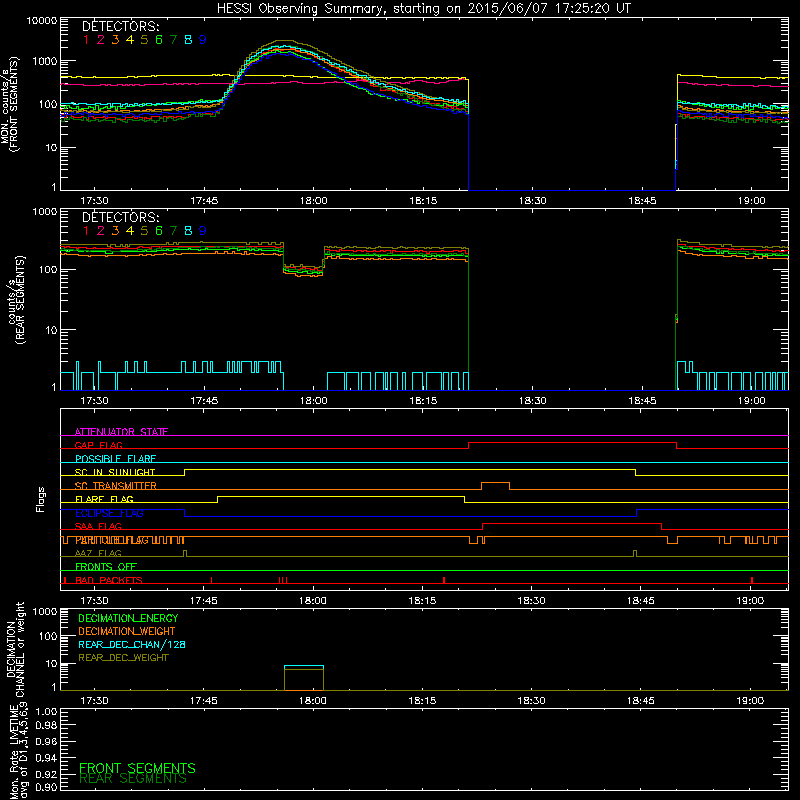Click red detector 1 in rear segments legend
The height and width of the screenshot is (800, 800).
(x=86, y=231)
